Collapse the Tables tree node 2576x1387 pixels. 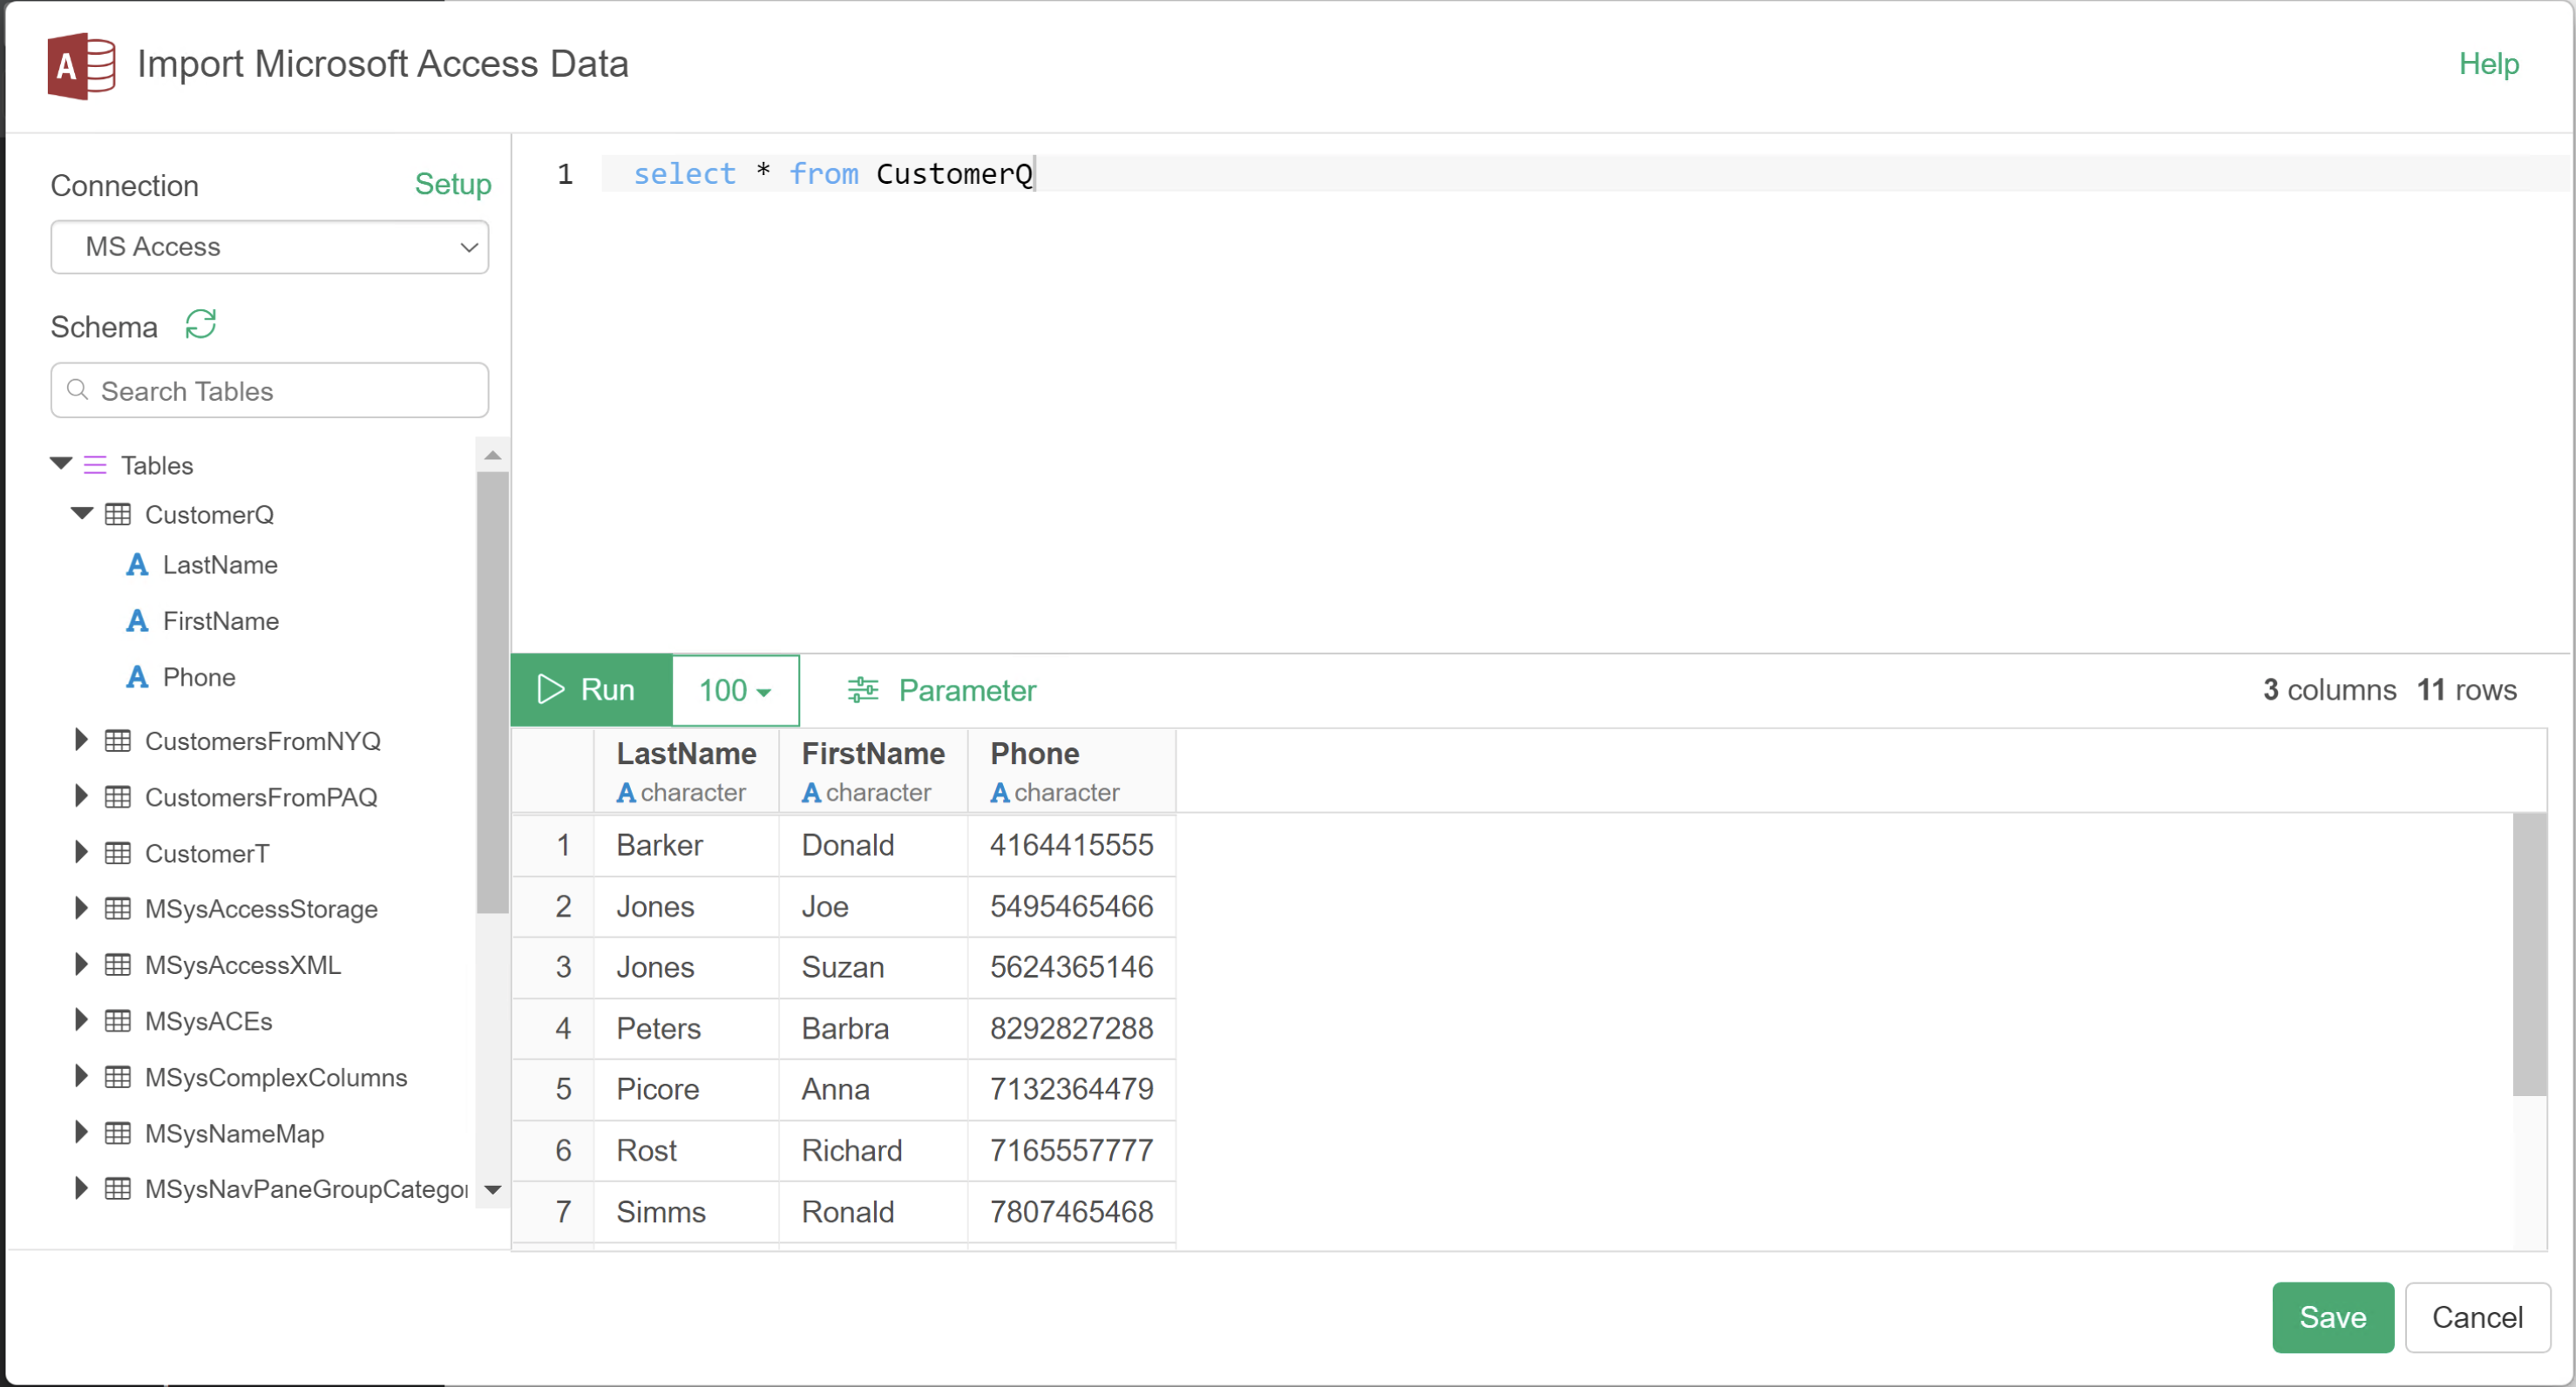61,463
